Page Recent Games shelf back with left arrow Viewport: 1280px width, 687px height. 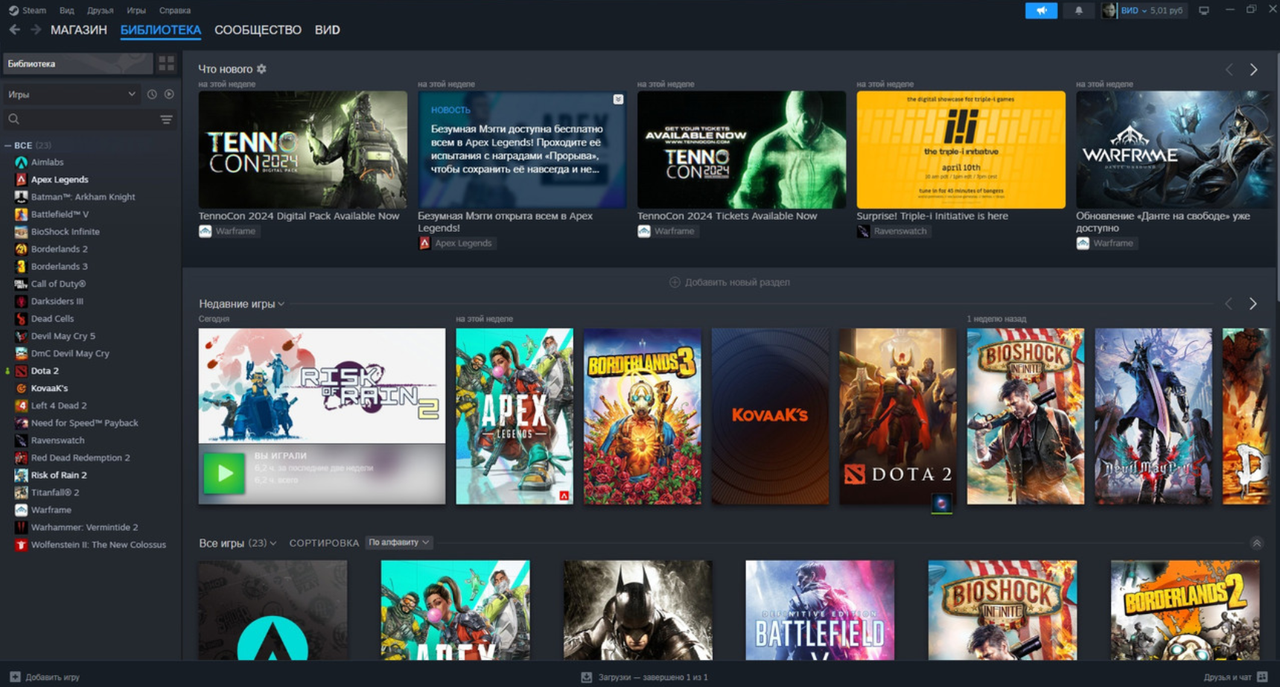click(x=1230, y=303)
